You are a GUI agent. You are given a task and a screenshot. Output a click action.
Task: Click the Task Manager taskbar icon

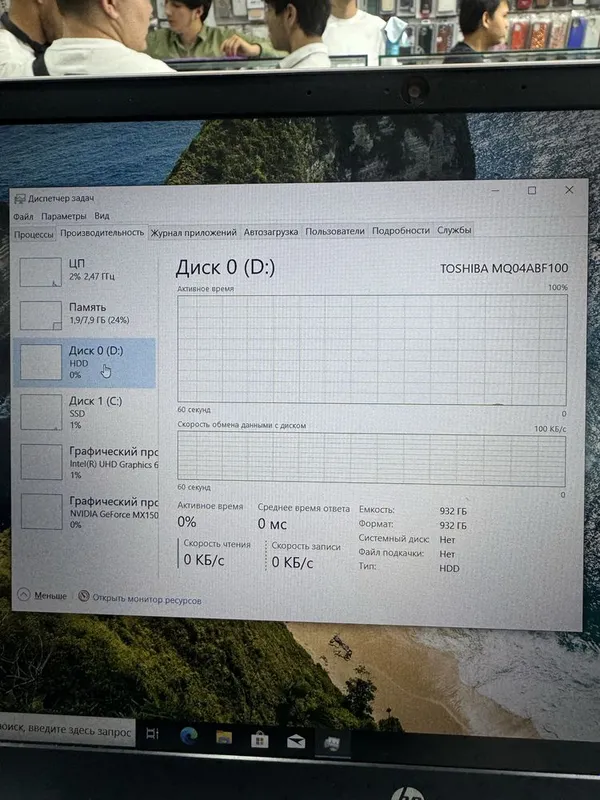[x=332, y=743]
